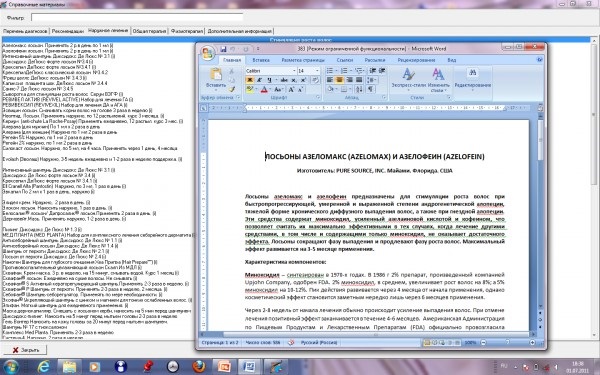The image size is (600, 375).
Task: Toggle Align Left in paragraph group
Action: pos(329,80)
